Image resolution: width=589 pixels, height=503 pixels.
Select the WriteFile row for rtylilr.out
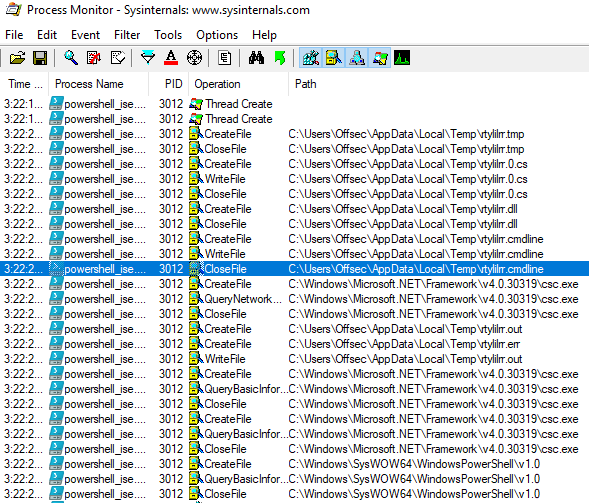pos(294,359)
